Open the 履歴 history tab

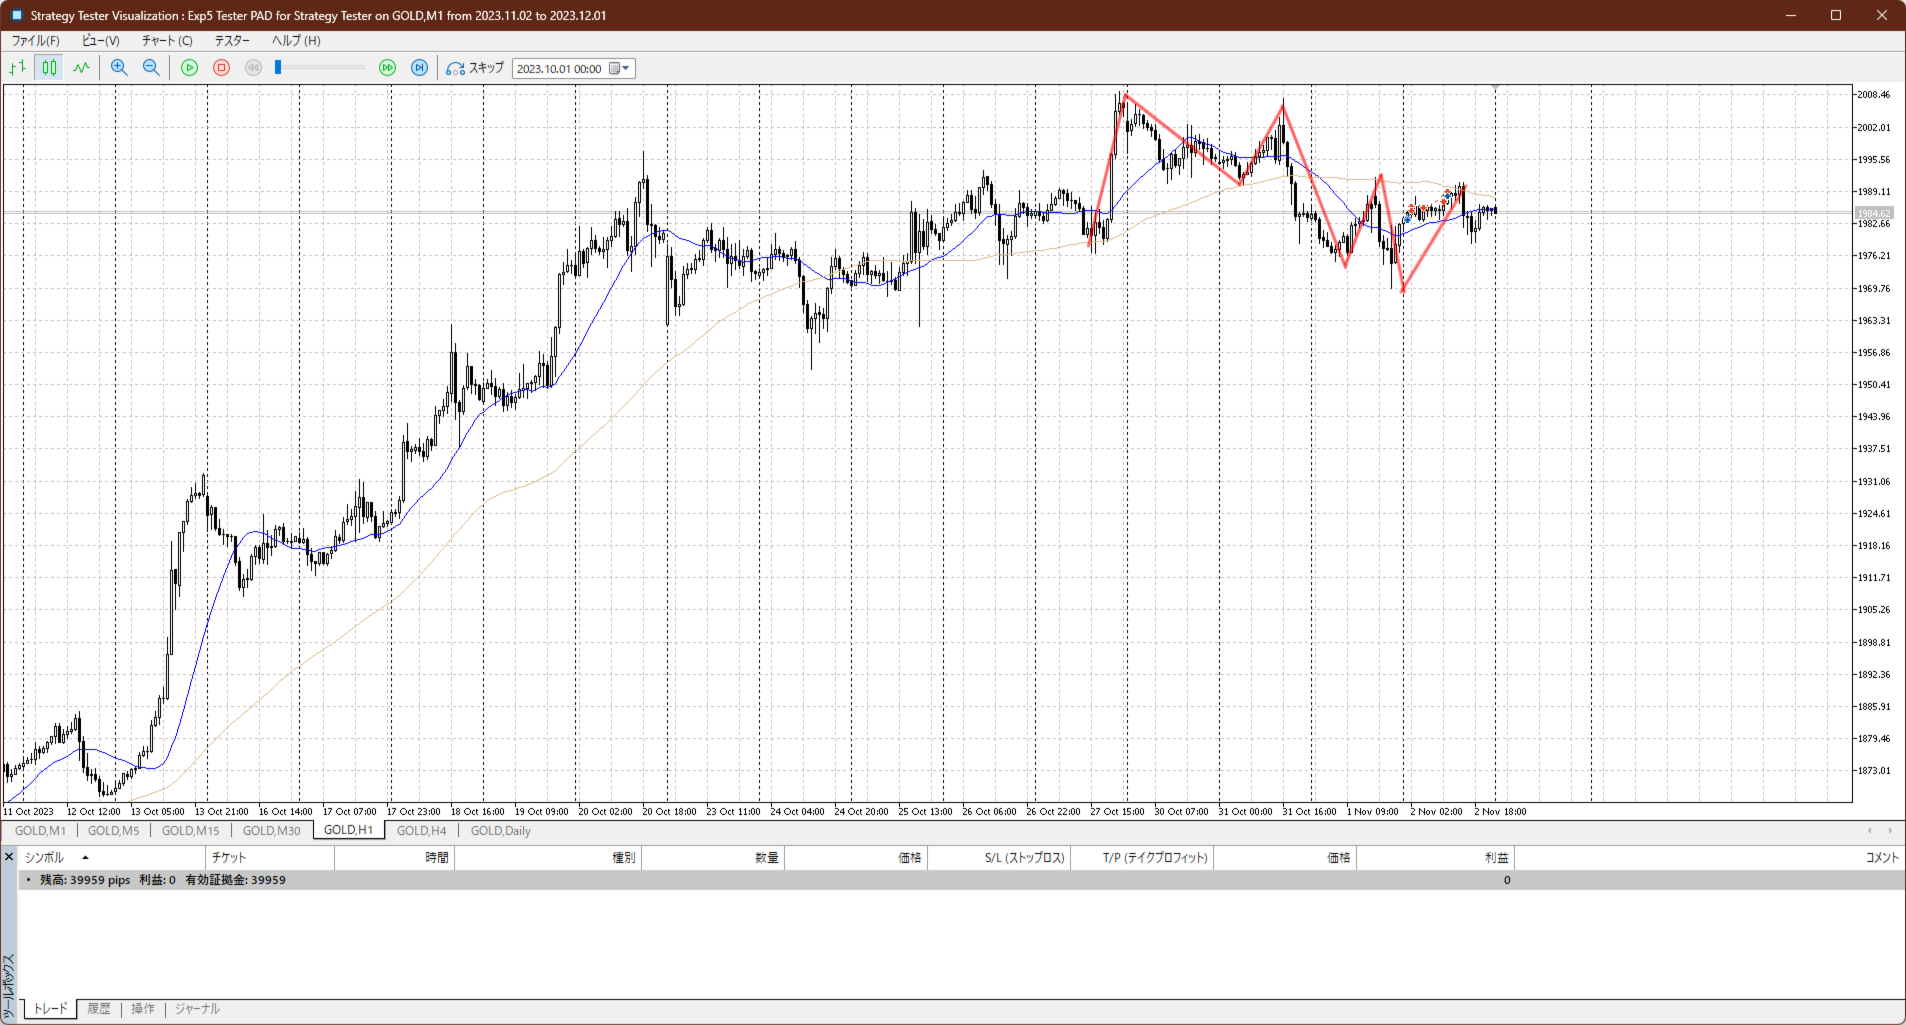pos(99,1009)
